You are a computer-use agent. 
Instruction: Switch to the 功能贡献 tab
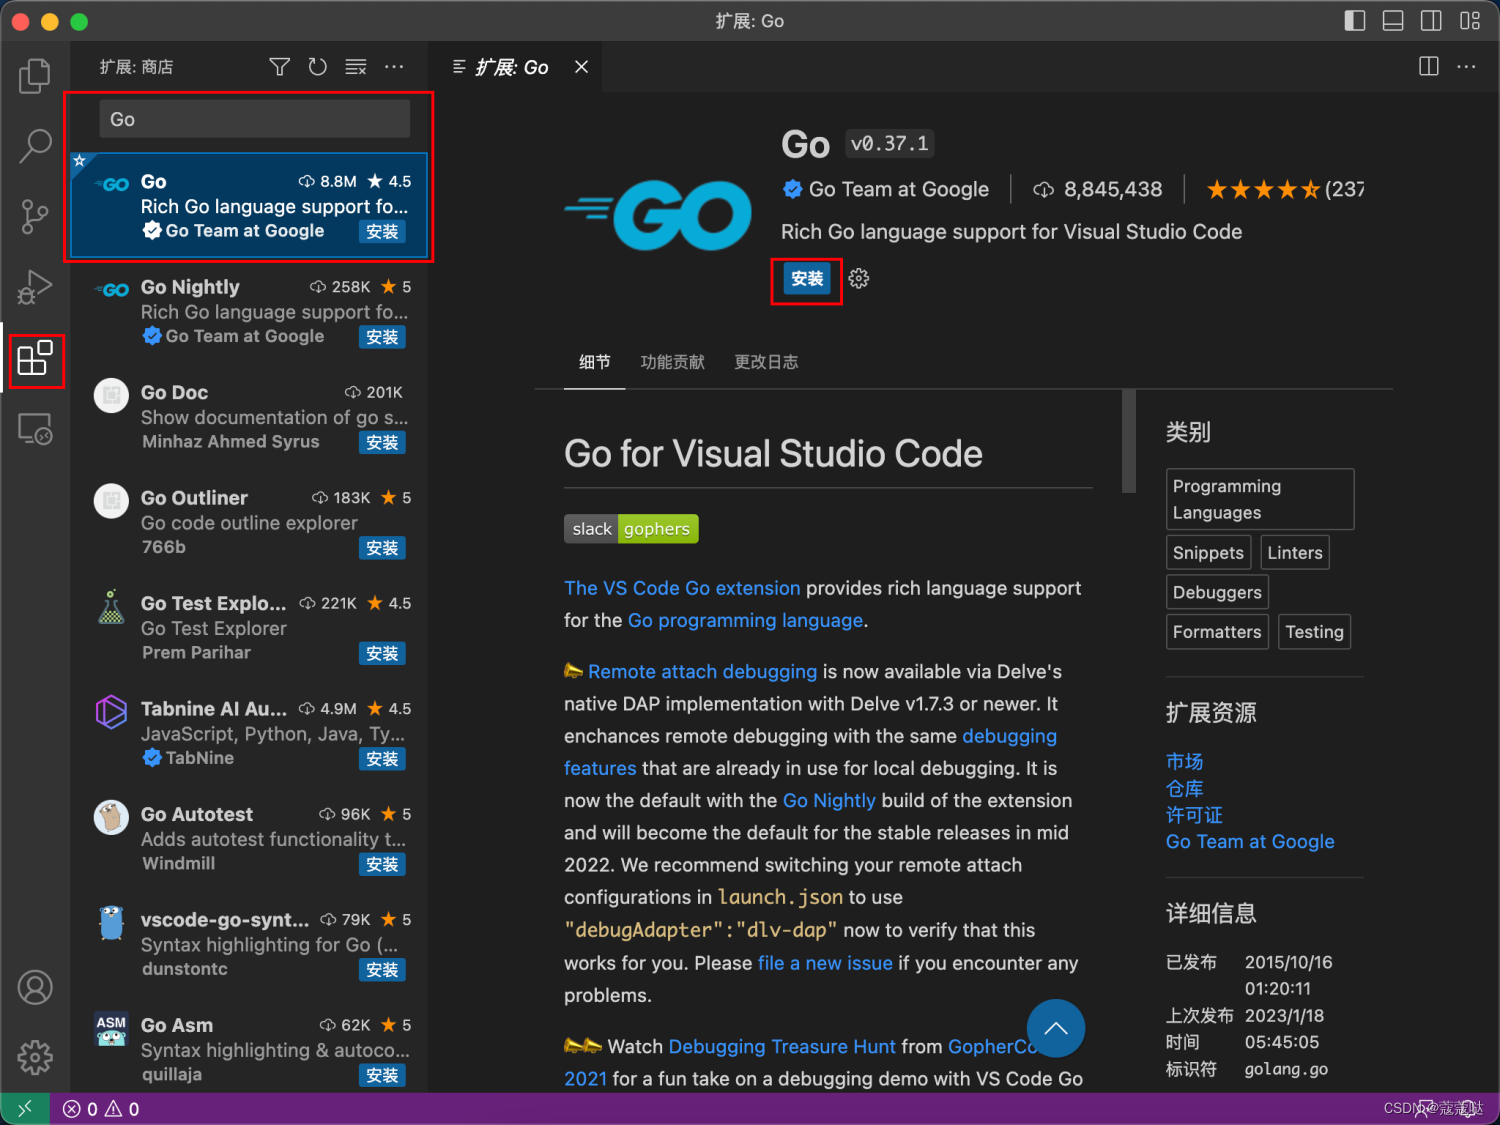(673, 362)
